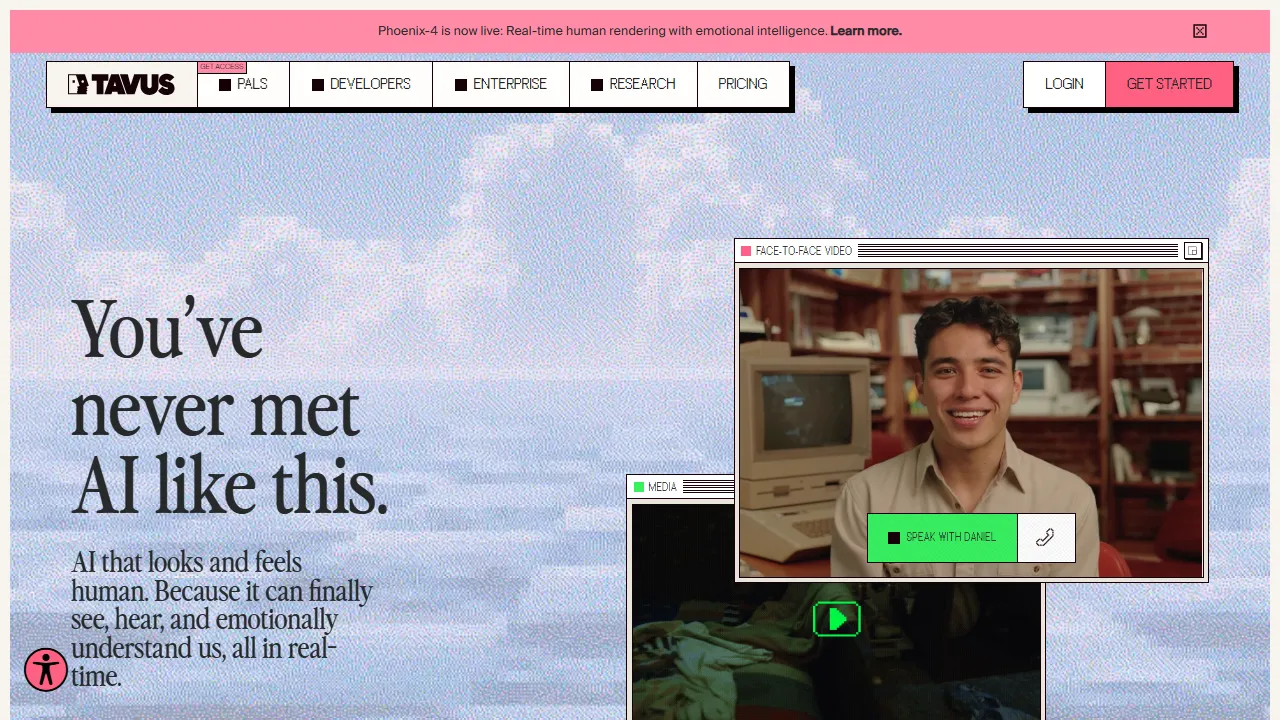Click the Tavus logo

click(x=121, y=84)
